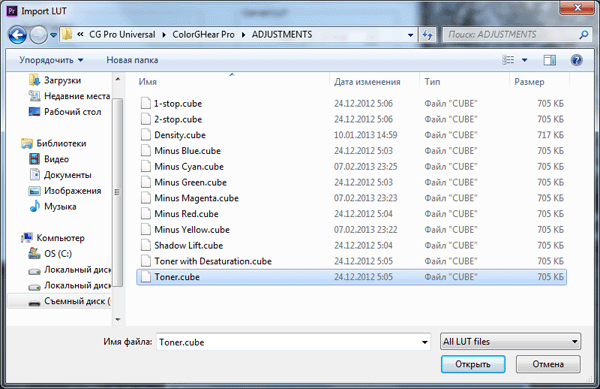Select file Minus Red.cube
Screen dimensions: 600x389
coord(352,213)
